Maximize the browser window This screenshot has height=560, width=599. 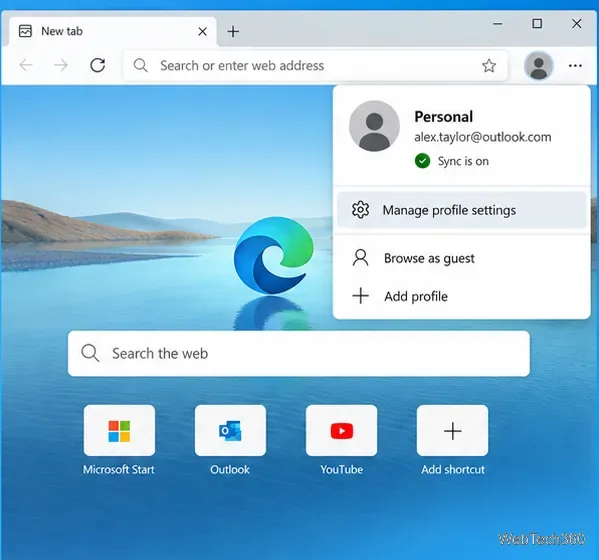click(x=537, y=24)
